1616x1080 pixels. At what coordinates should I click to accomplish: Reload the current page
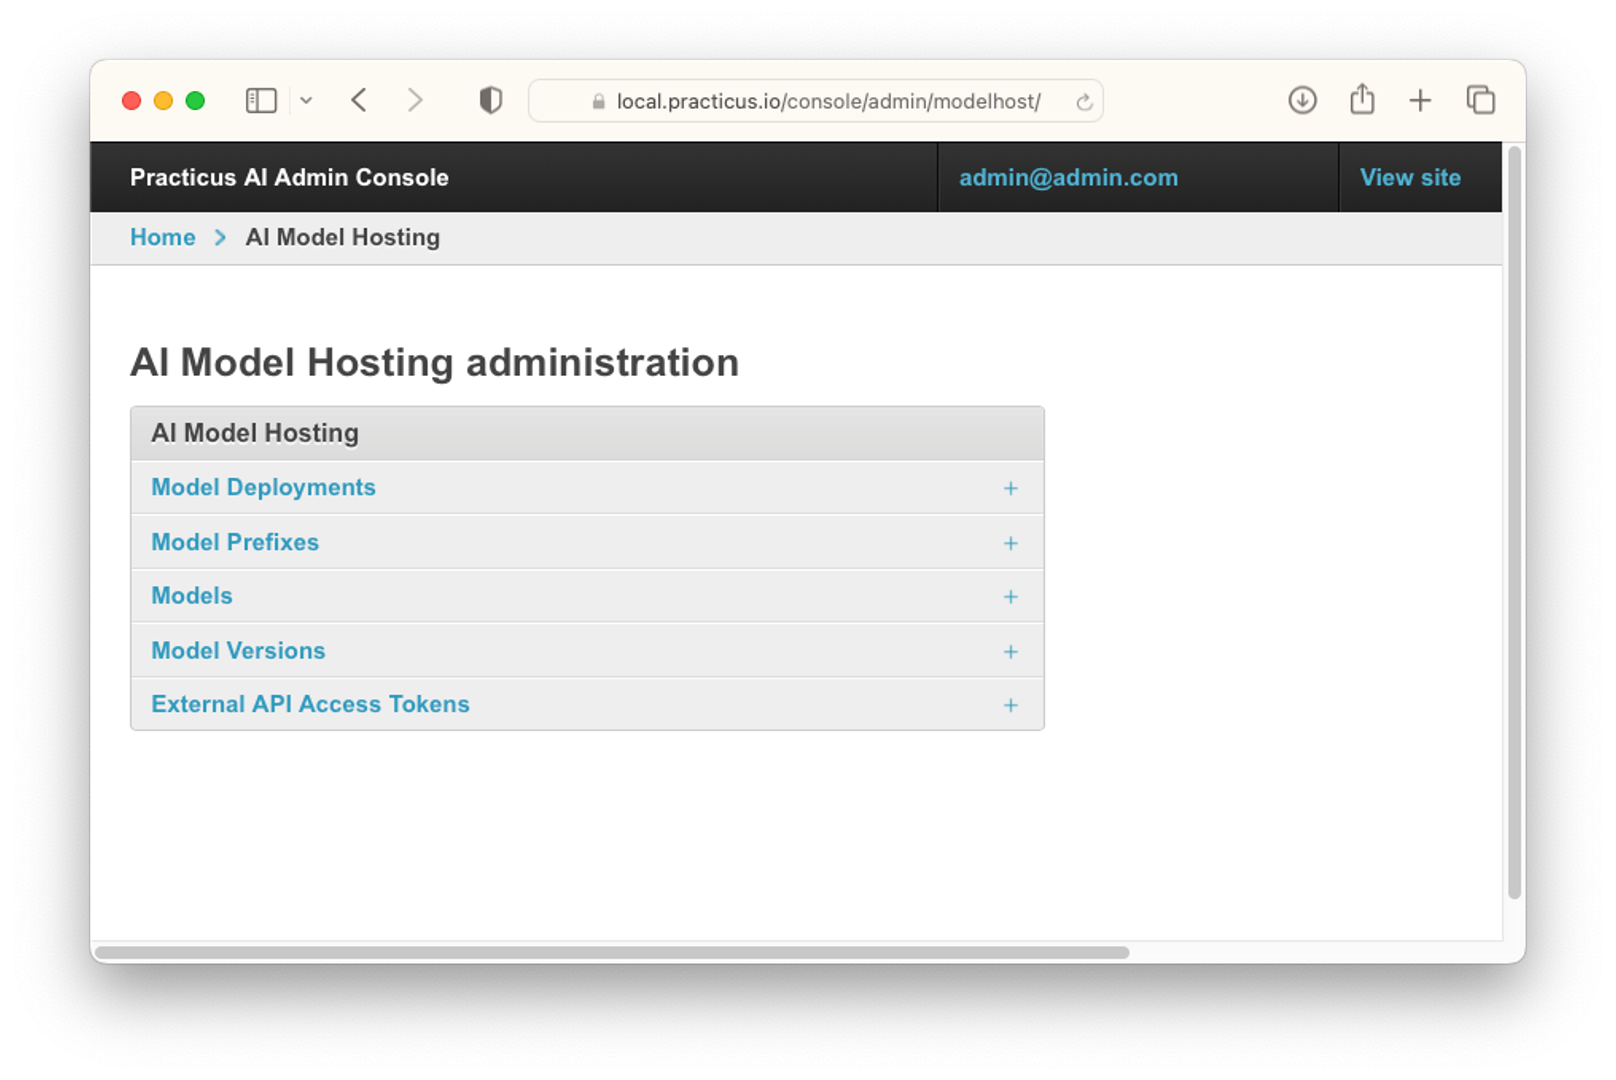[1084, 102]
